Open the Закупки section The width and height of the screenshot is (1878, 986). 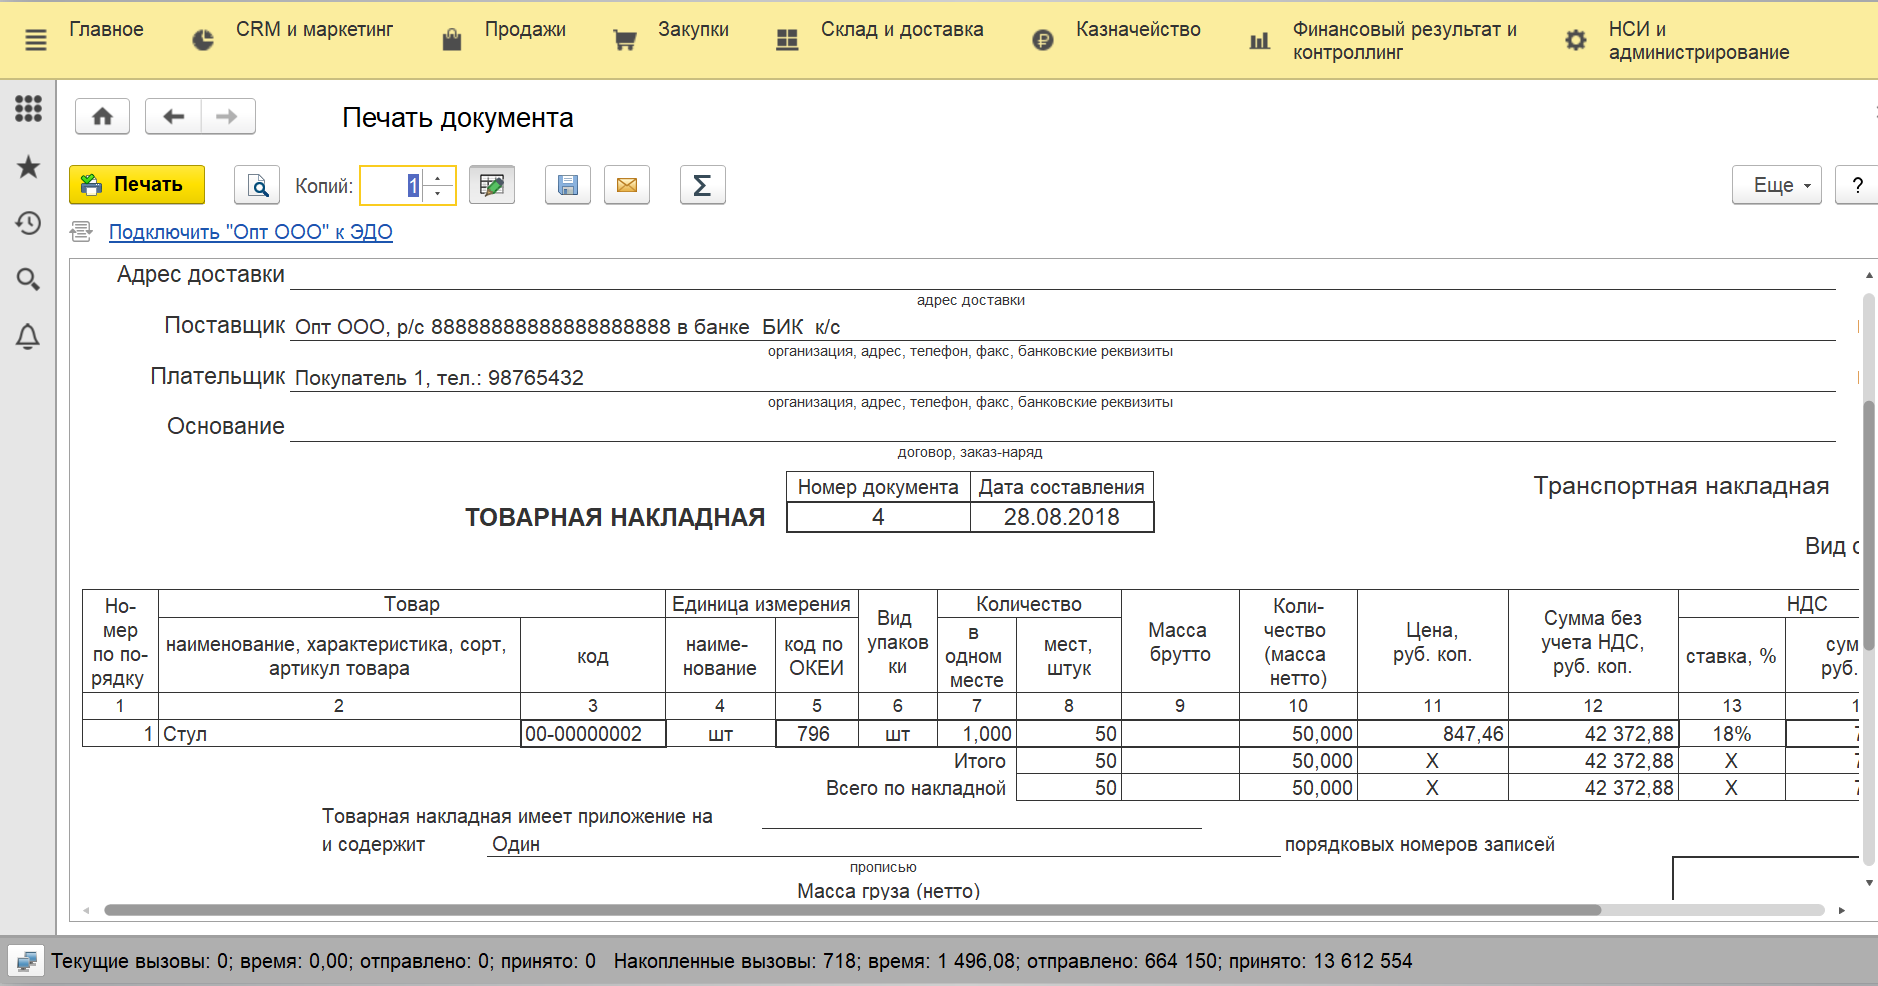693,29
